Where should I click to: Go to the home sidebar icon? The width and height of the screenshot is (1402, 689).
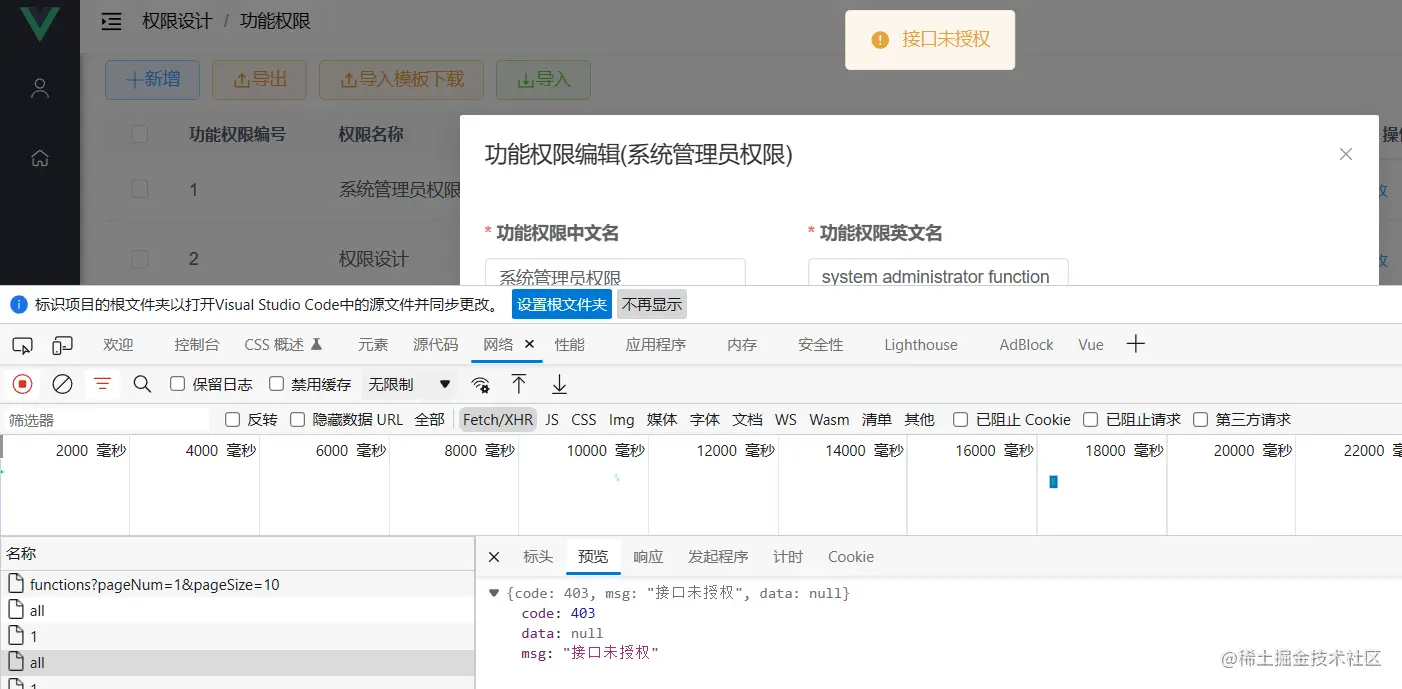pyautogui.click(x=40, y=158)
